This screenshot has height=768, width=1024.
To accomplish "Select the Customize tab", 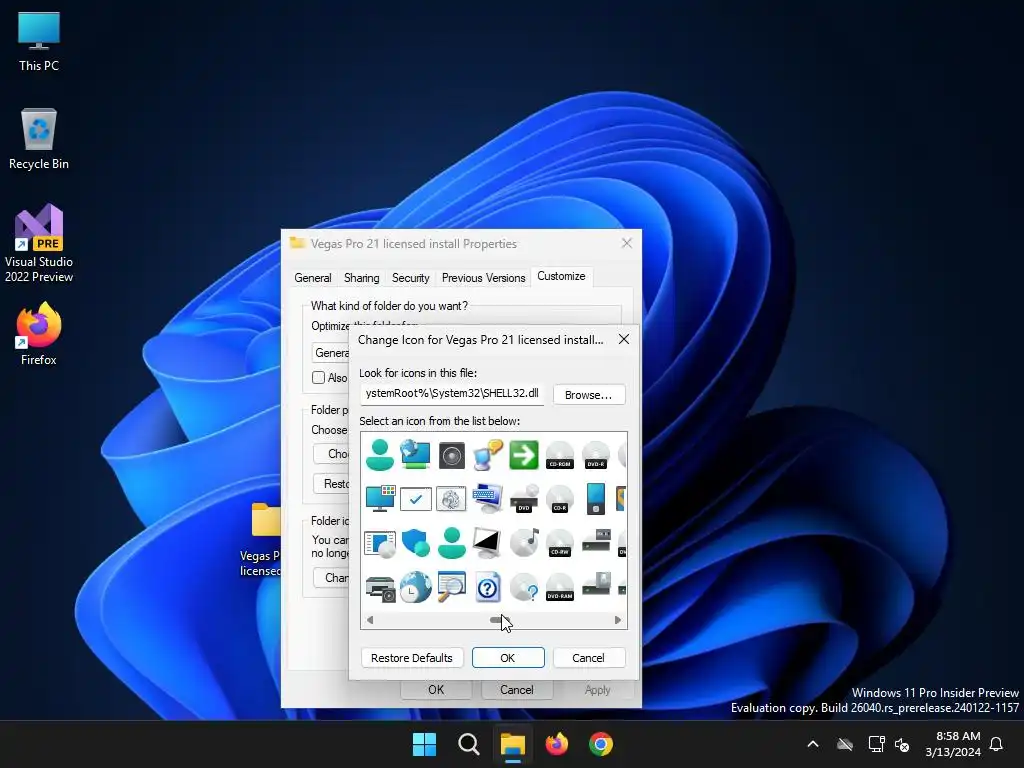I will click(562, 276).
